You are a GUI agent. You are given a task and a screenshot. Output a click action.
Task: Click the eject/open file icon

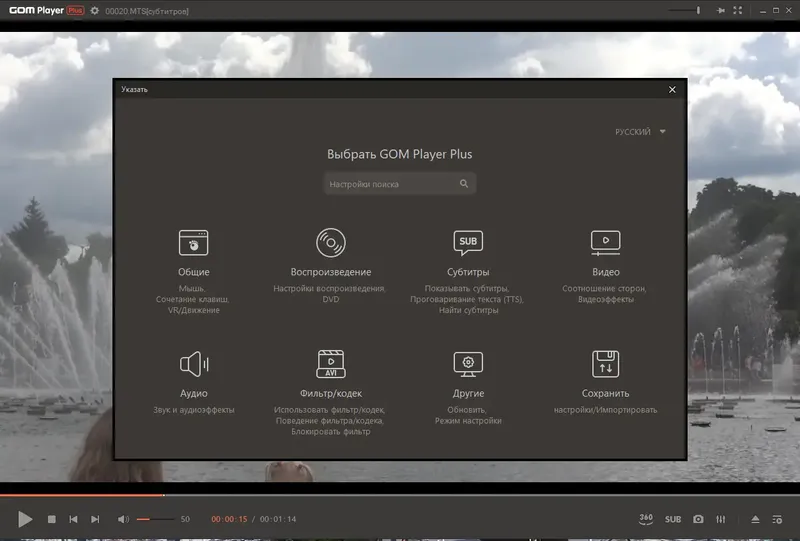tap(755, 519)
